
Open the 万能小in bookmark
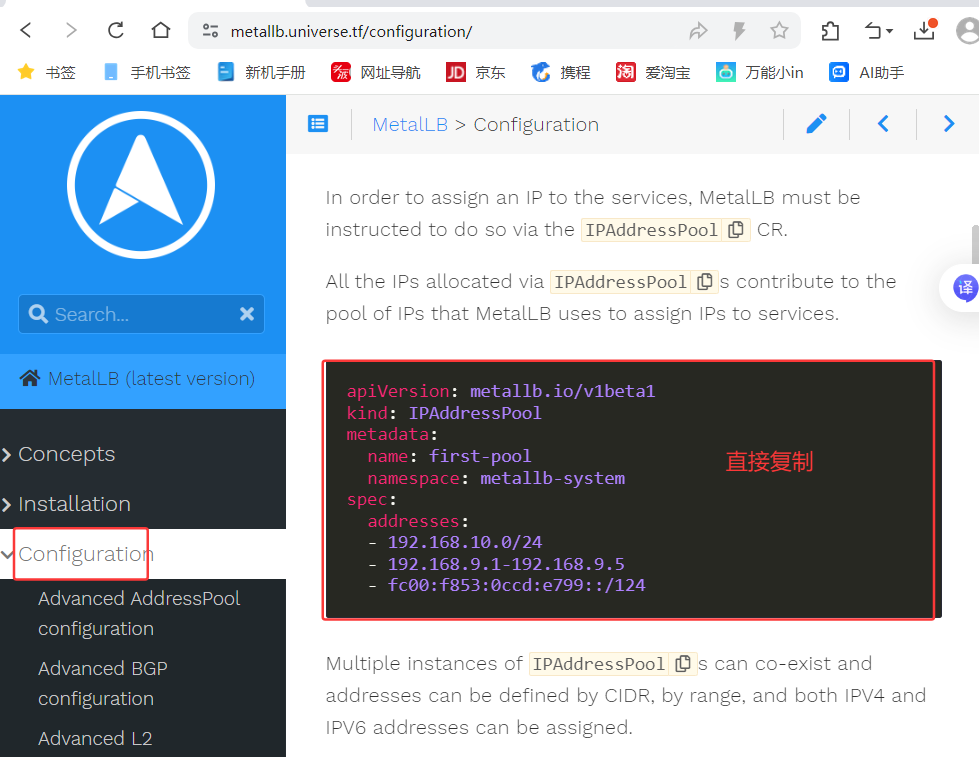click(759, 72)
